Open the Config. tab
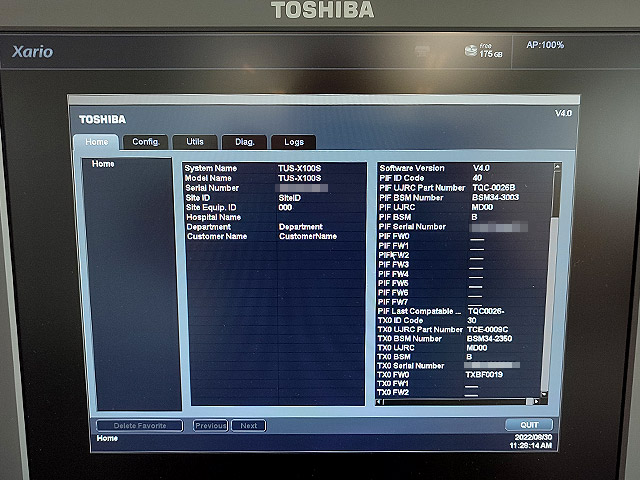The height and width of the screenshot is (480, 640). click(x=146, y=142)
